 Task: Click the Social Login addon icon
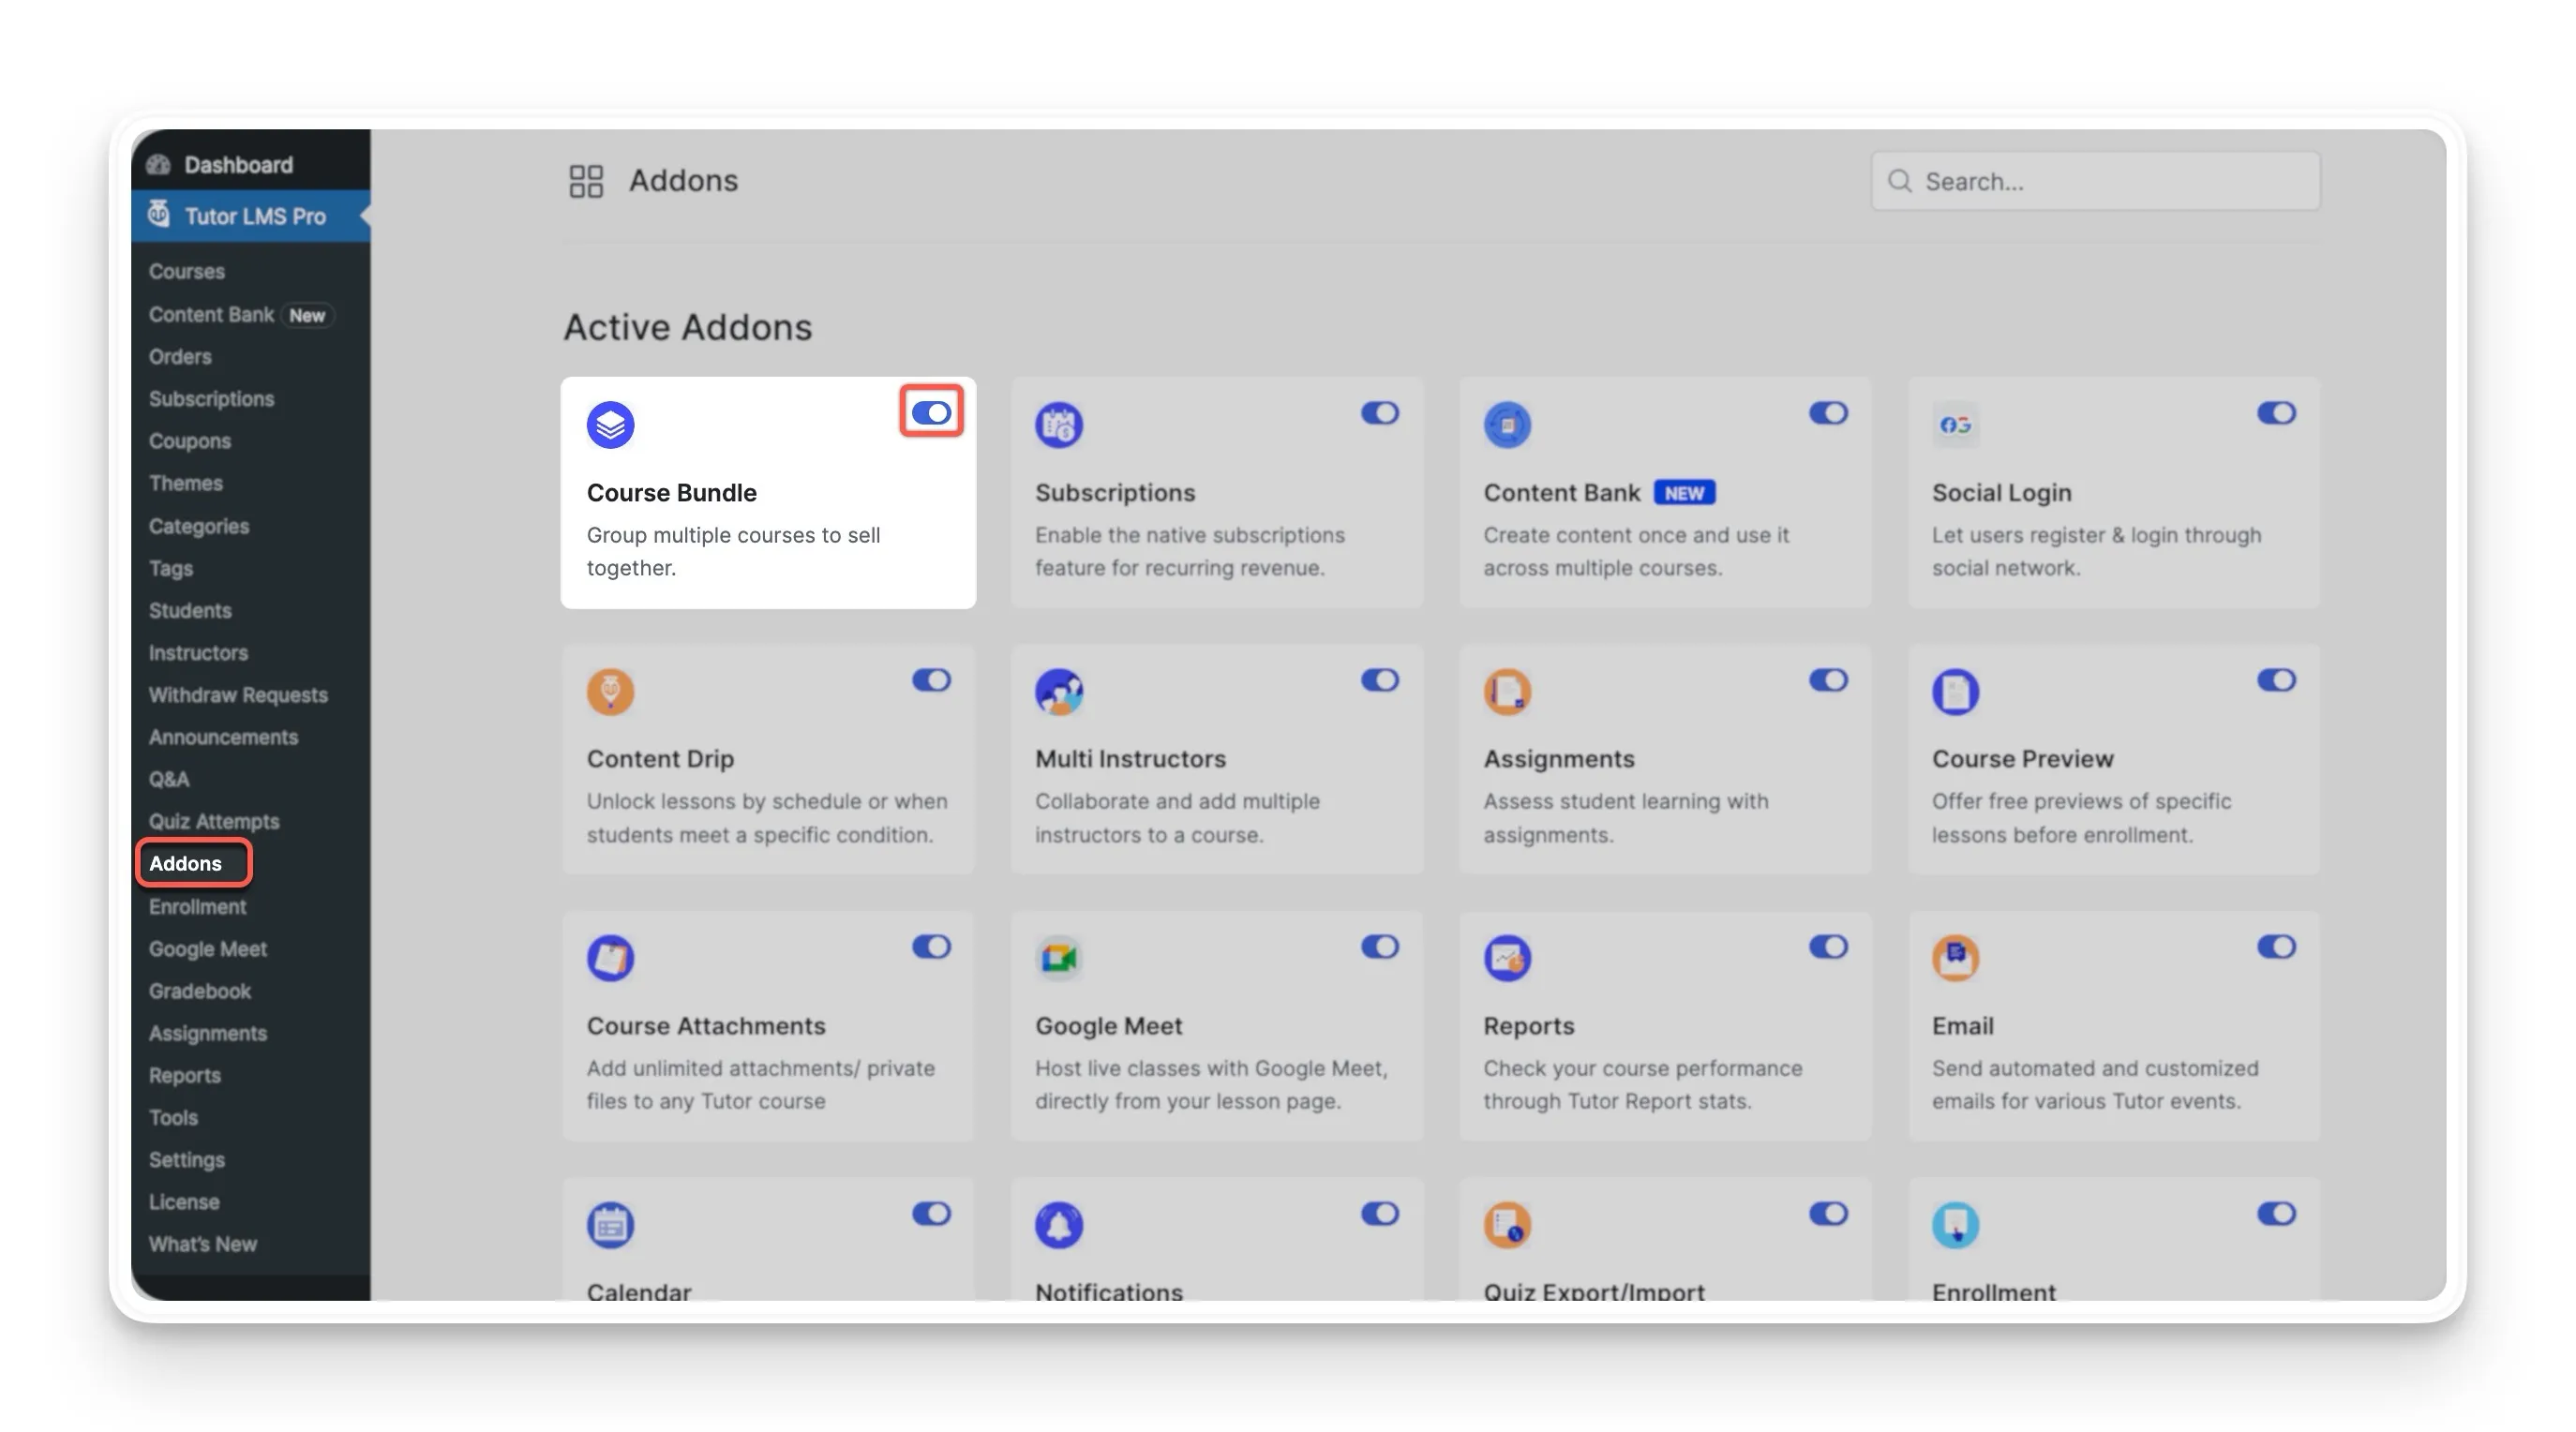(x=1955, y=425)
